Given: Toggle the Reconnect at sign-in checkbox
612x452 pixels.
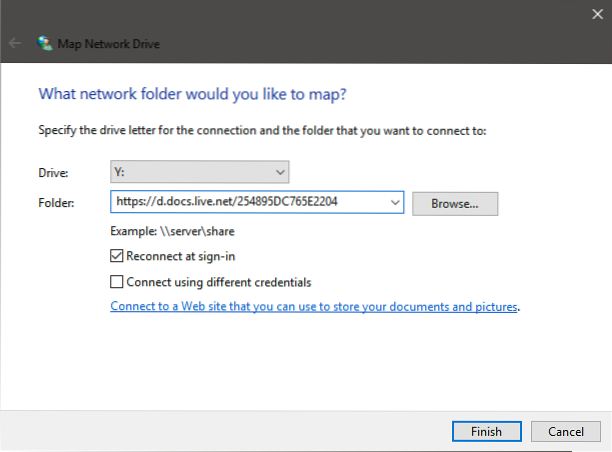Looking at the screenshot, I should tap(118, 257).
